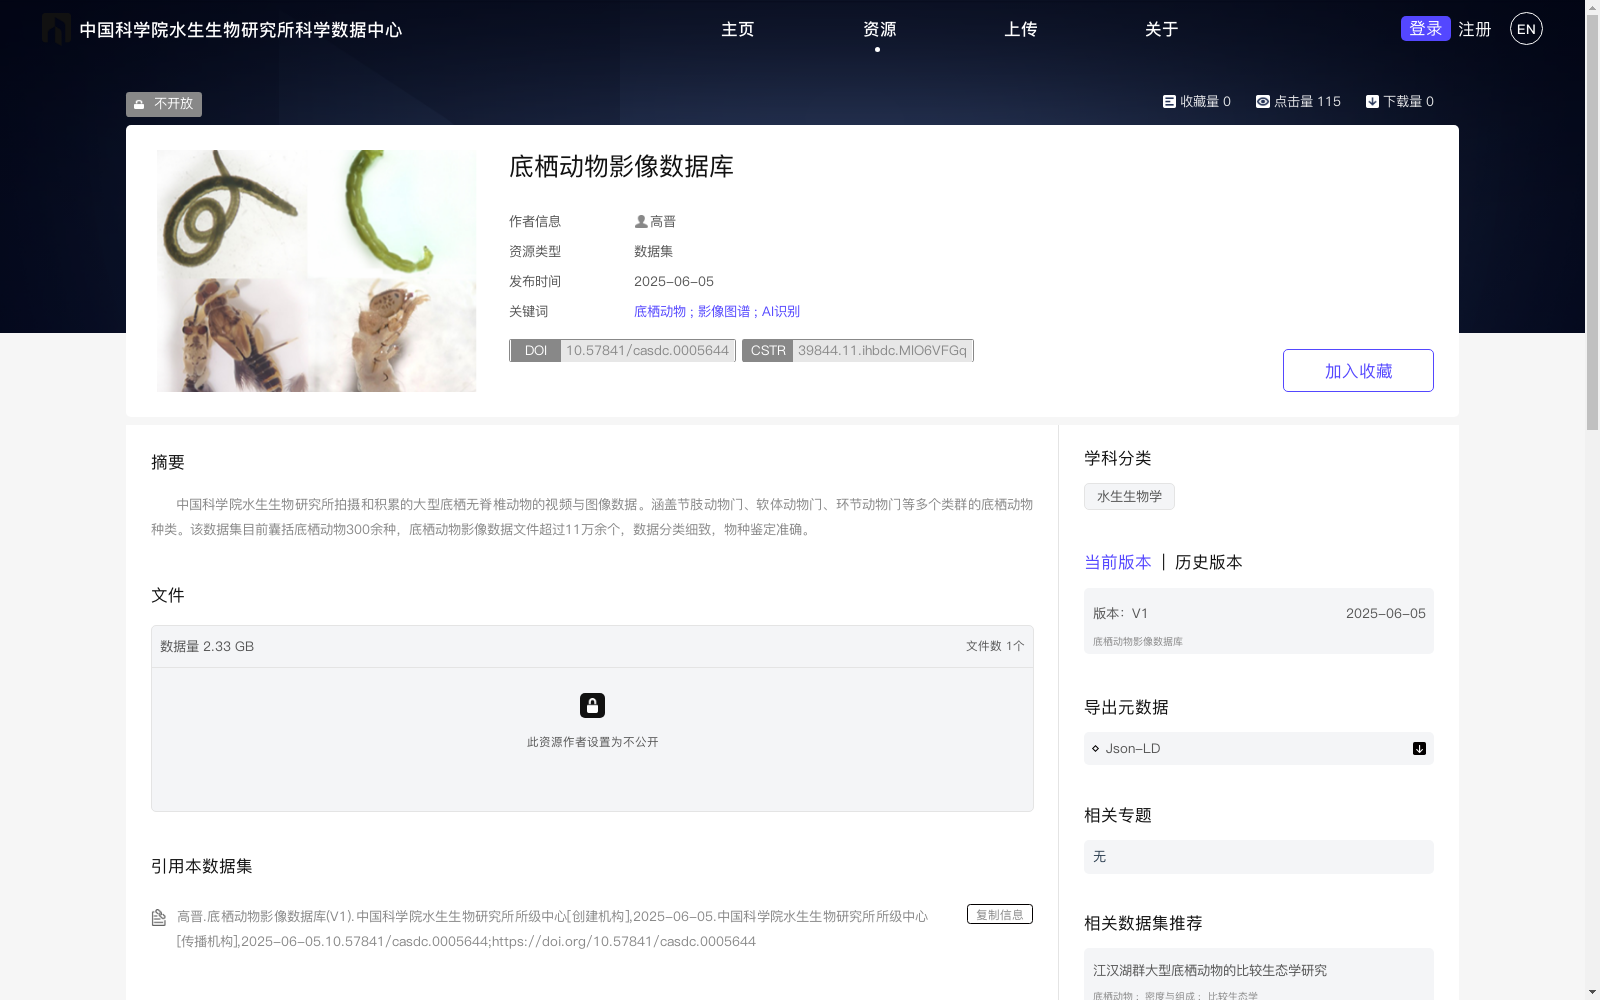Click the 登录 button
1600x1000 pixels.
click(1425, 28)
